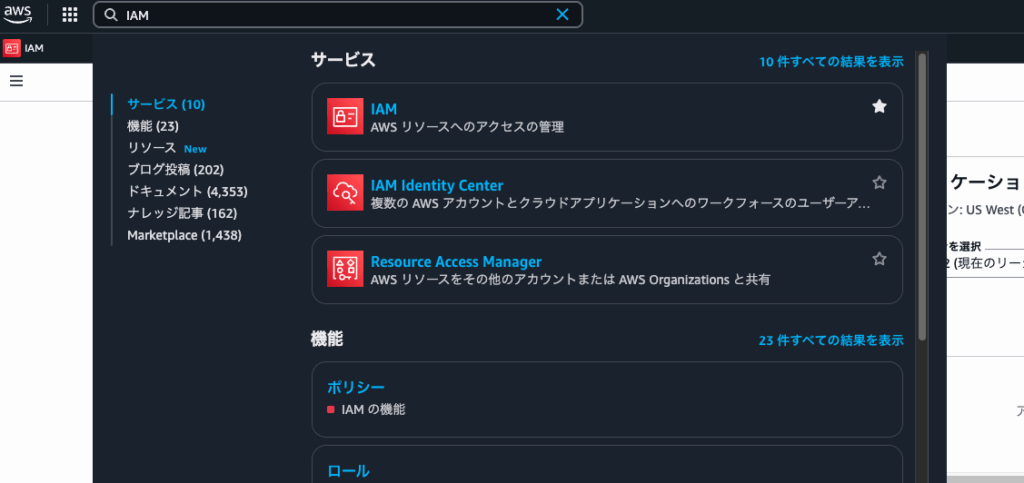Click the Resource Access Manager icon
1024x483 pixels.
345,269
